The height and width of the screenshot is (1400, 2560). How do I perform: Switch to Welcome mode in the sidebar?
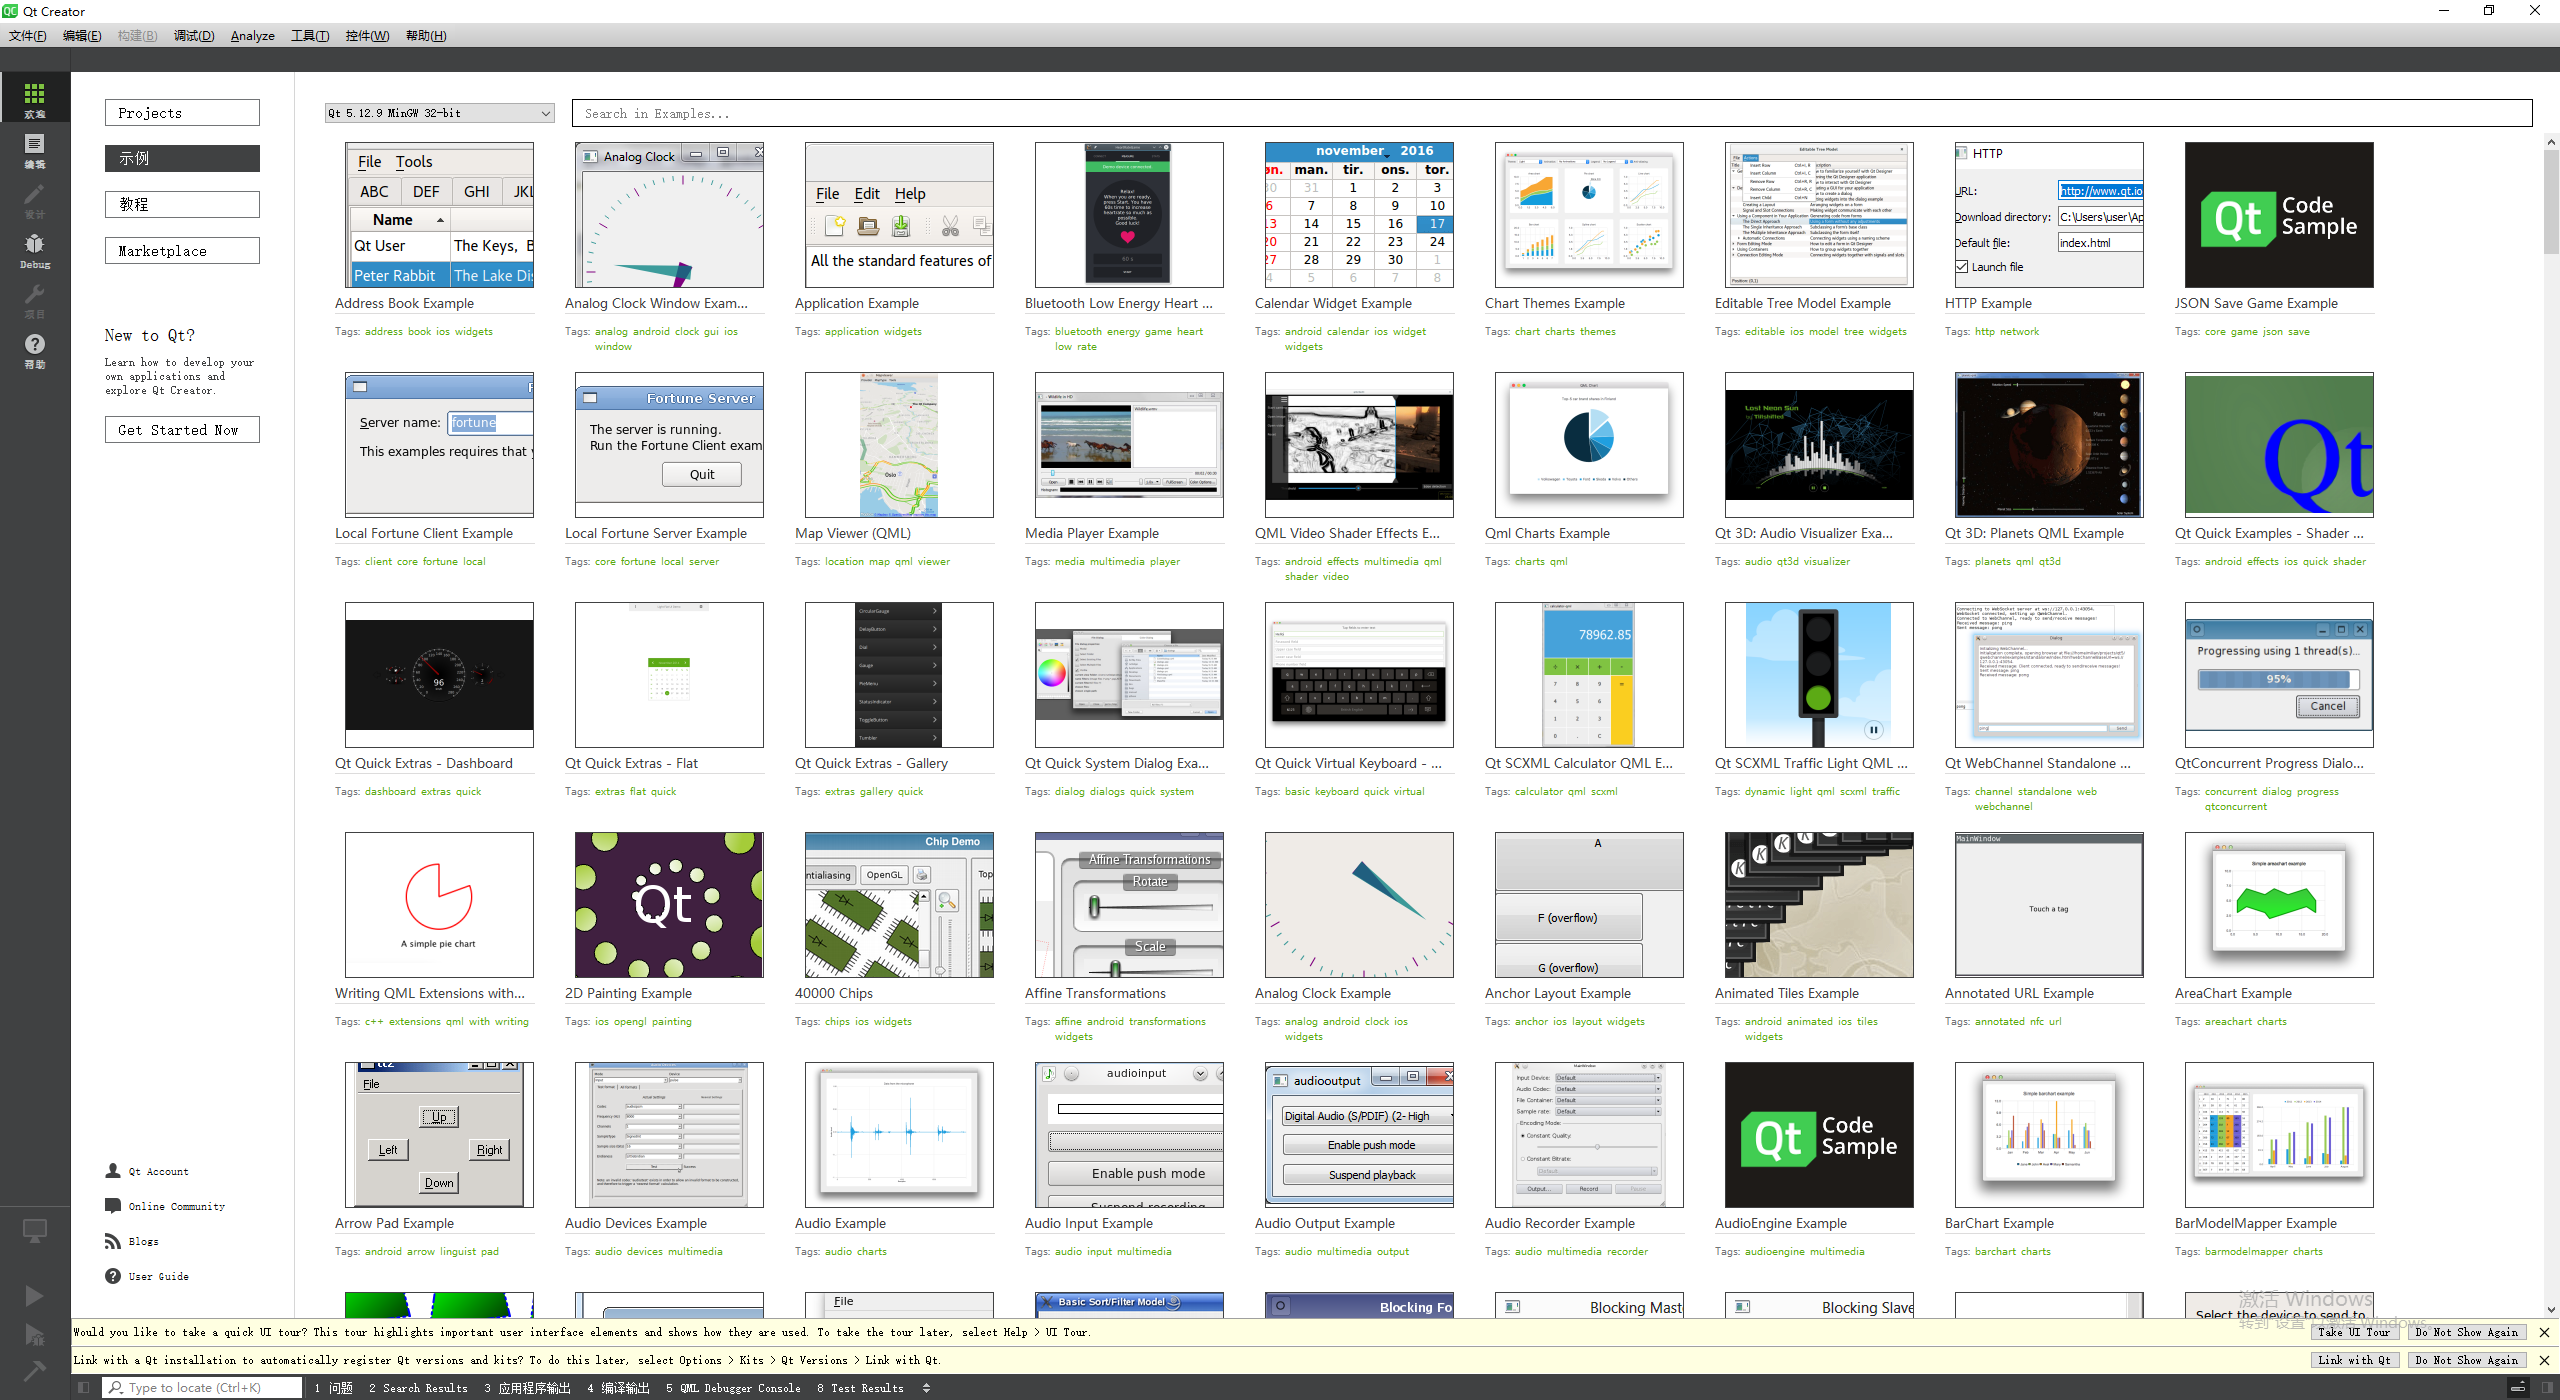tap(35, 98)
